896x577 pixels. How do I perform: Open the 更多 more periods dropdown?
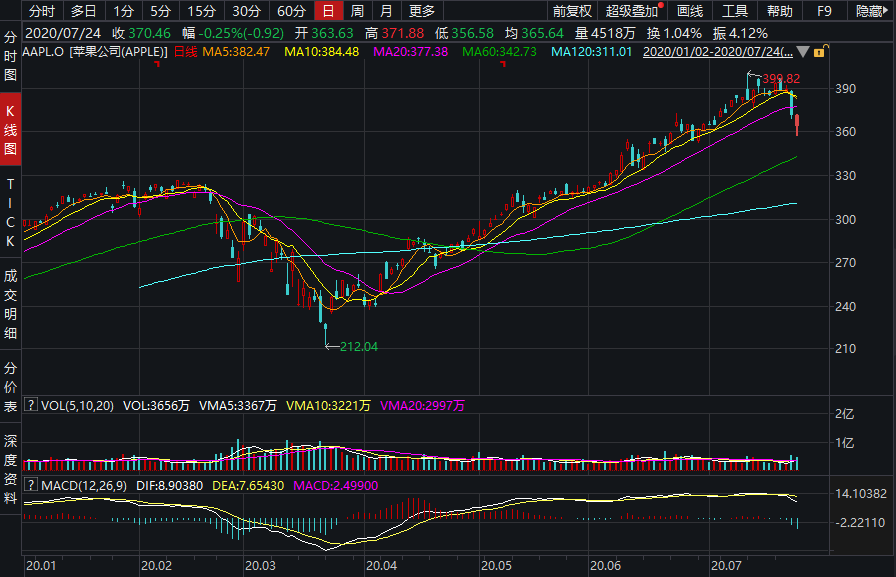[422, 11]
